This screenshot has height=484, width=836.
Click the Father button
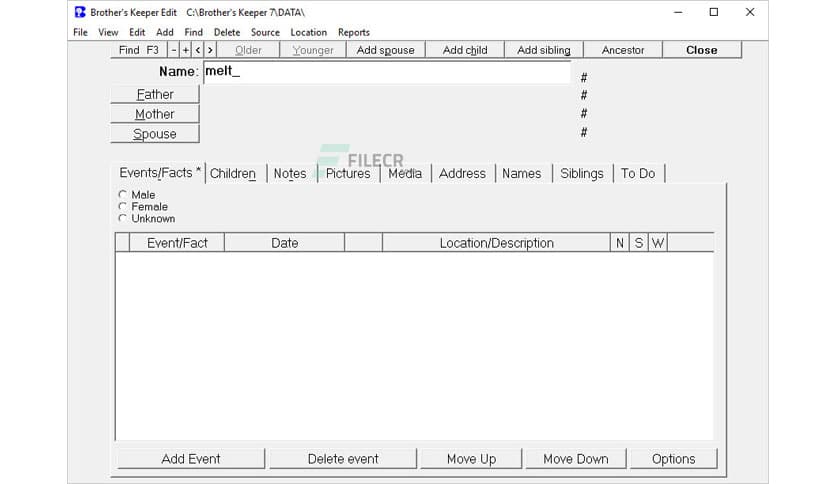tap(155, 94)
